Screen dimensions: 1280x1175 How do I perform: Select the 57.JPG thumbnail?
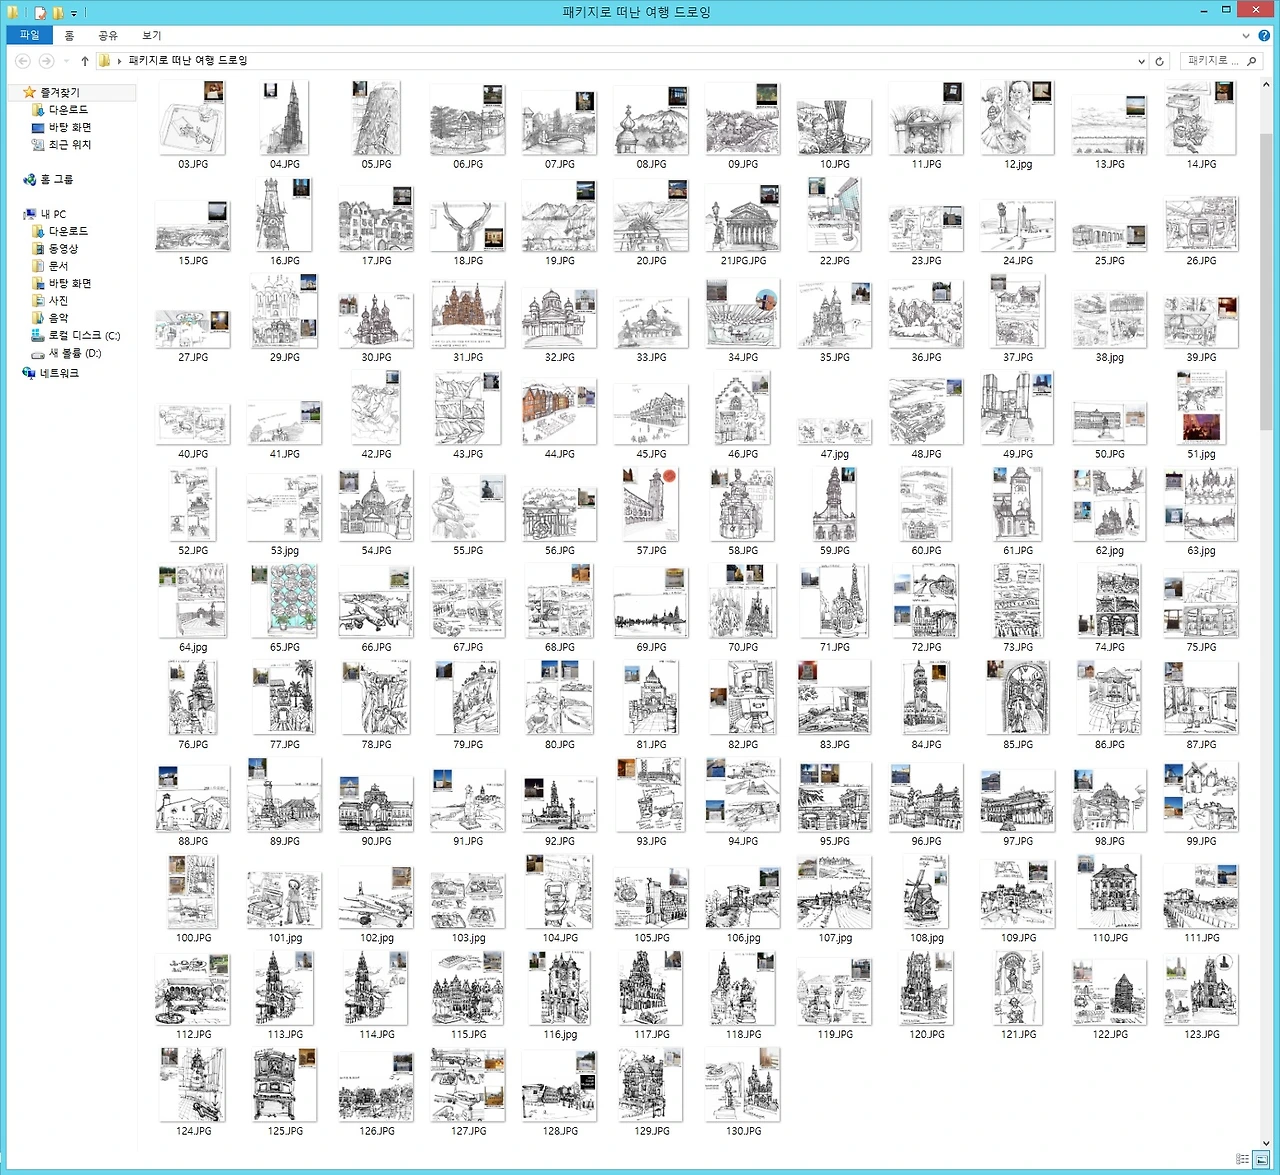pos(651,505)
